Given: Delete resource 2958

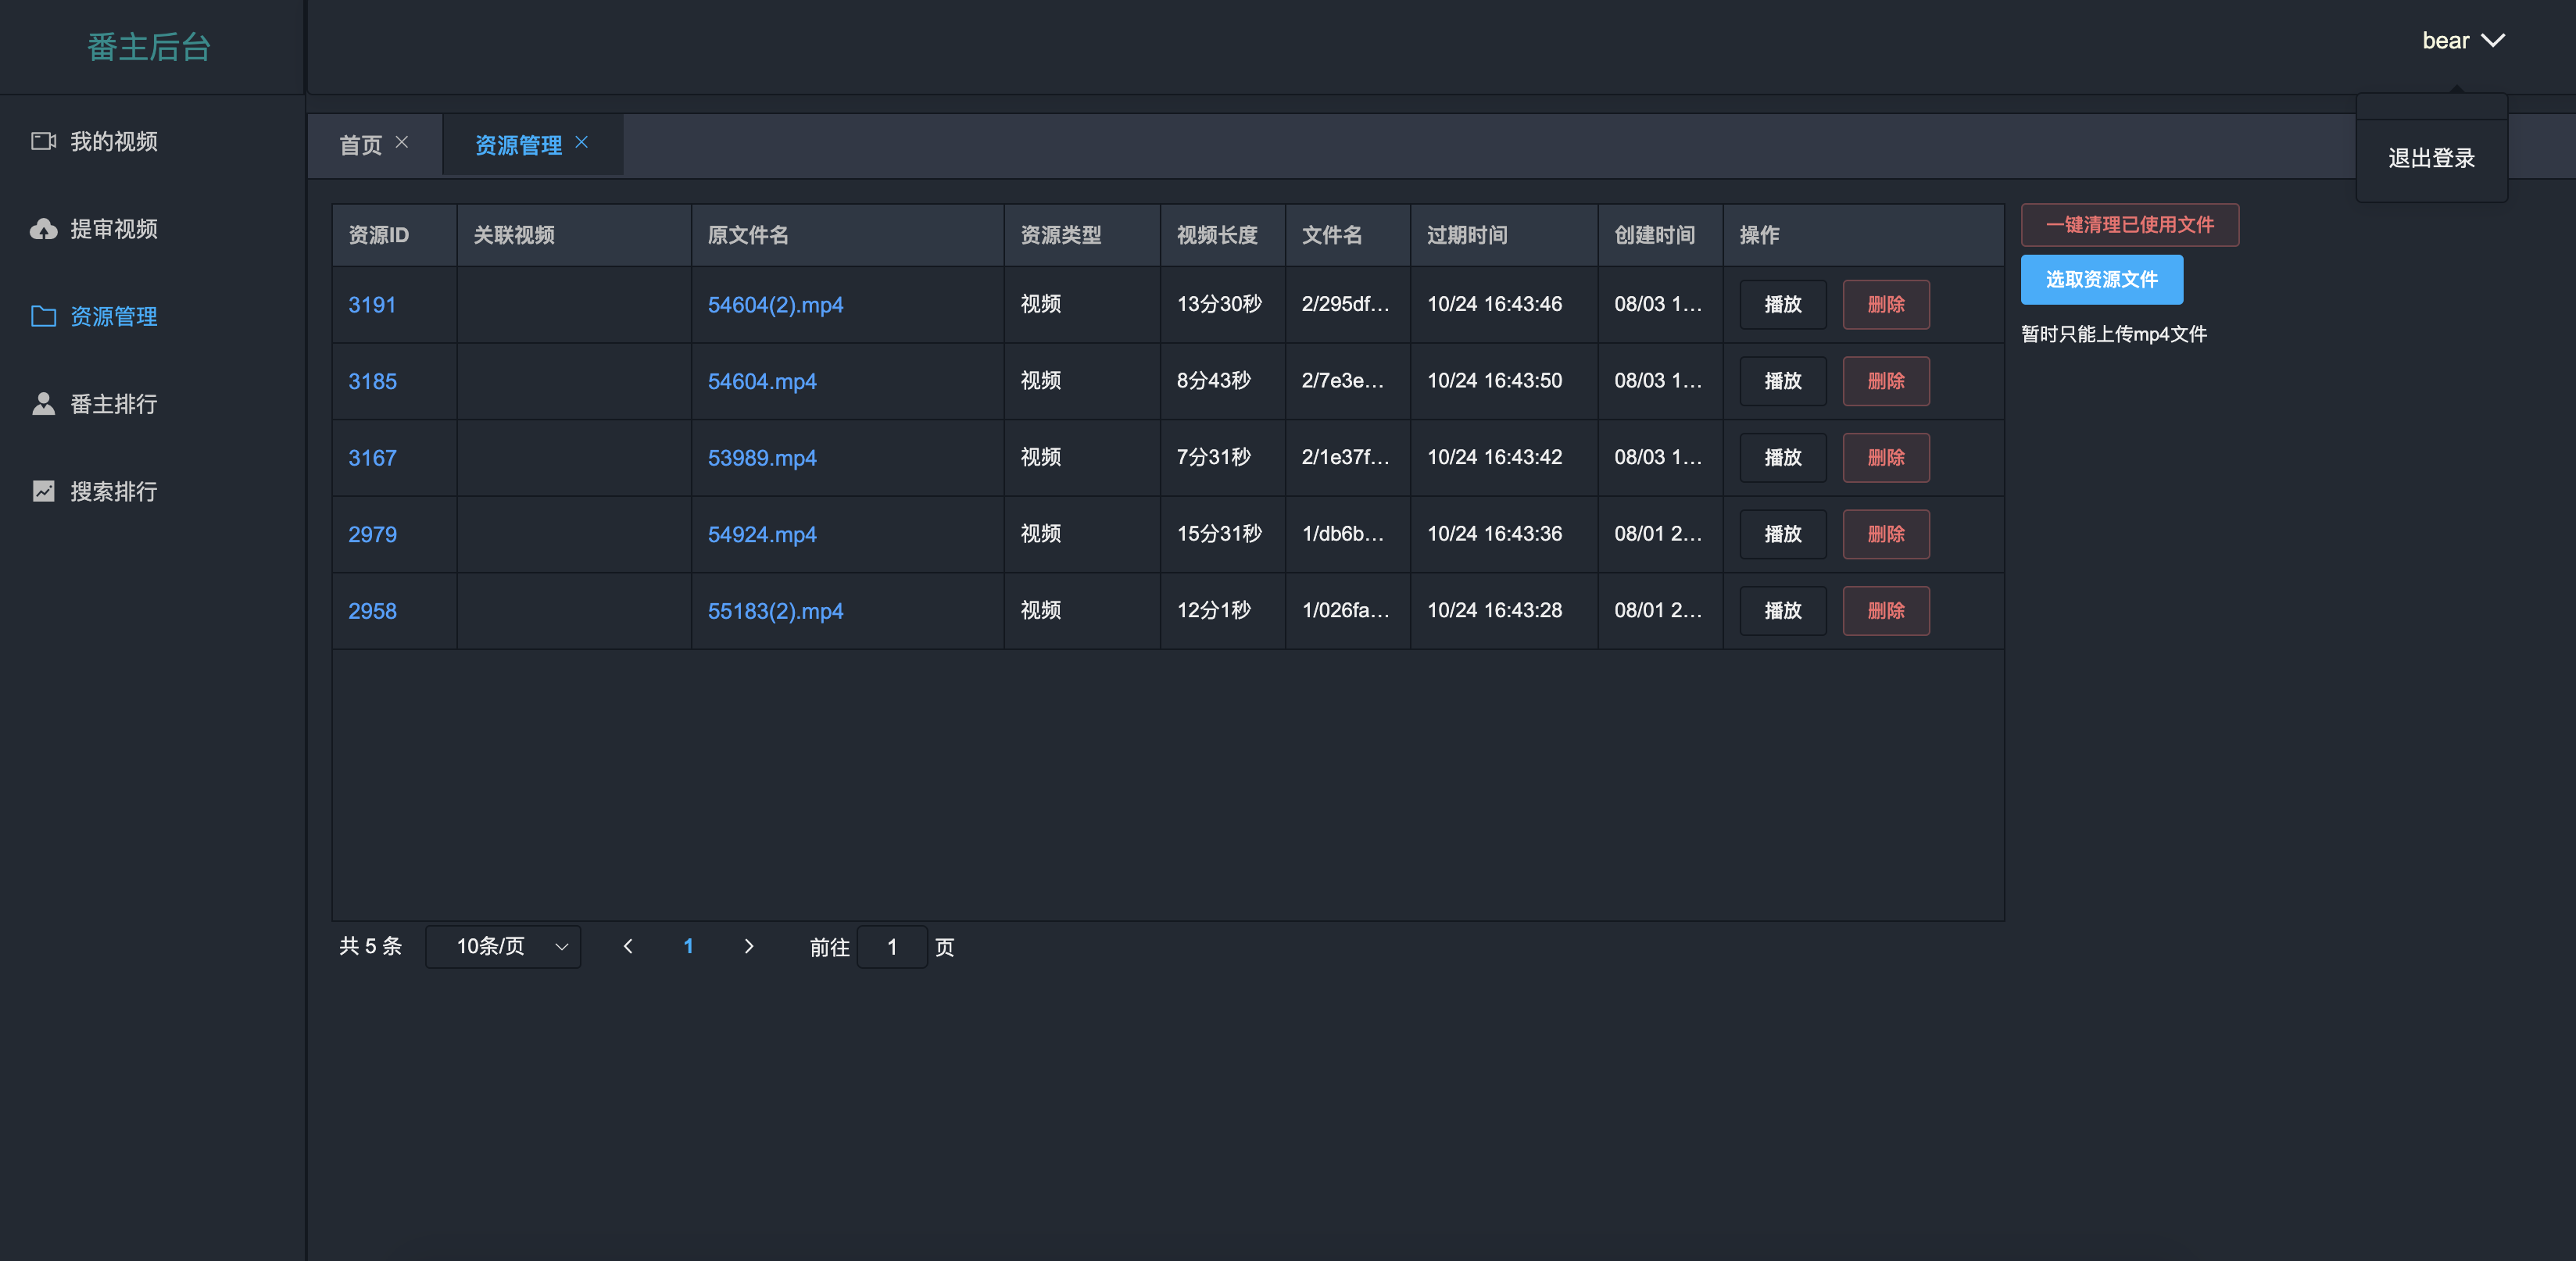Looking at the screenshot, I should pos(1885,610).
